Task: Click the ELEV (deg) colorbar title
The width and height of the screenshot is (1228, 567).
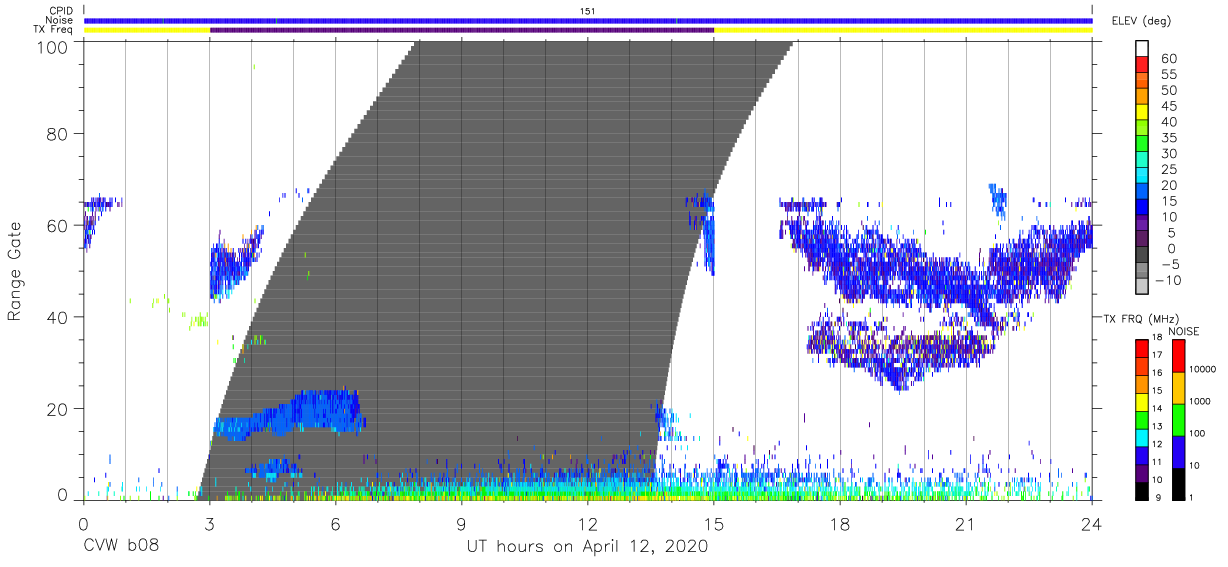Action: tap(1141, 21)
